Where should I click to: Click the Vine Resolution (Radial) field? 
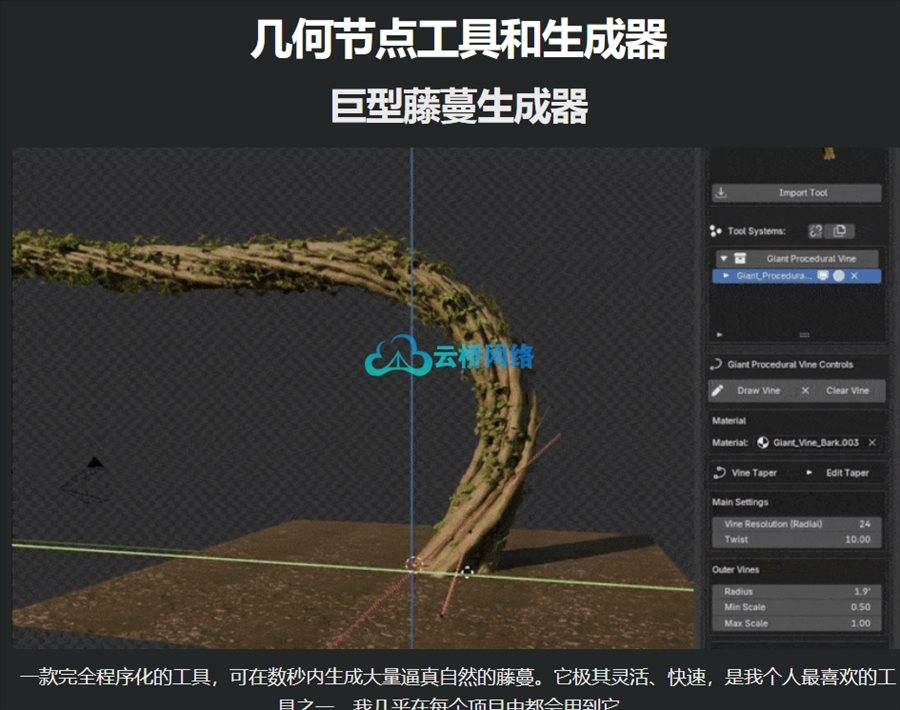coord(797,524)
